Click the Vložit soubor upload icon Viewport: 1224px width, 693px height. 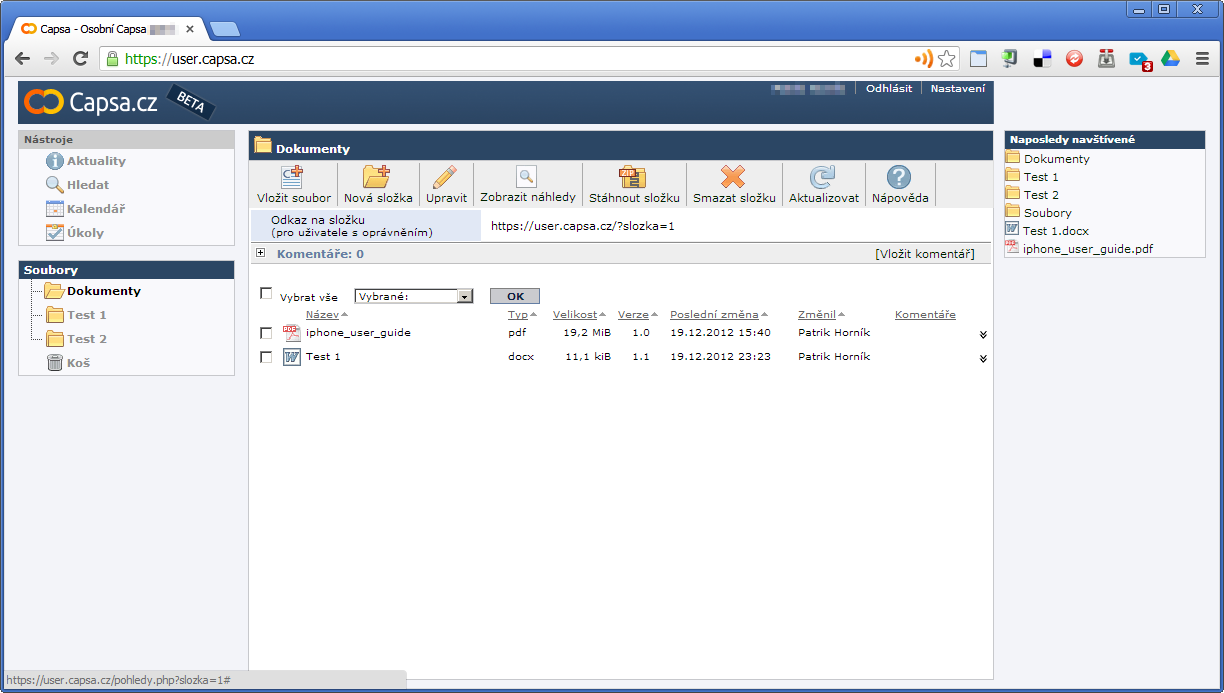pos(293,178)
